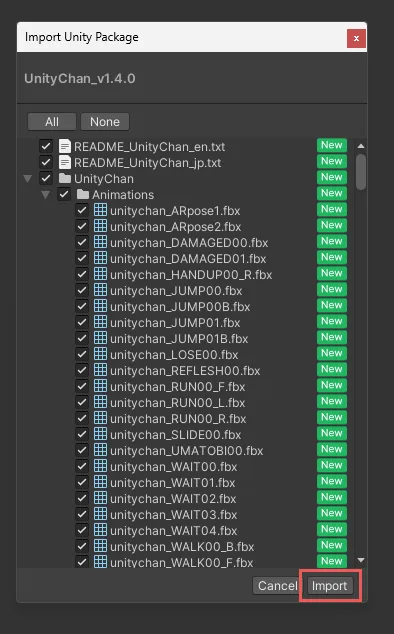Uncheck unitychan_LOSE00.fbx checkbox
Image resolution: width=394 pixels, height=634 pixels.
point(82,354)
